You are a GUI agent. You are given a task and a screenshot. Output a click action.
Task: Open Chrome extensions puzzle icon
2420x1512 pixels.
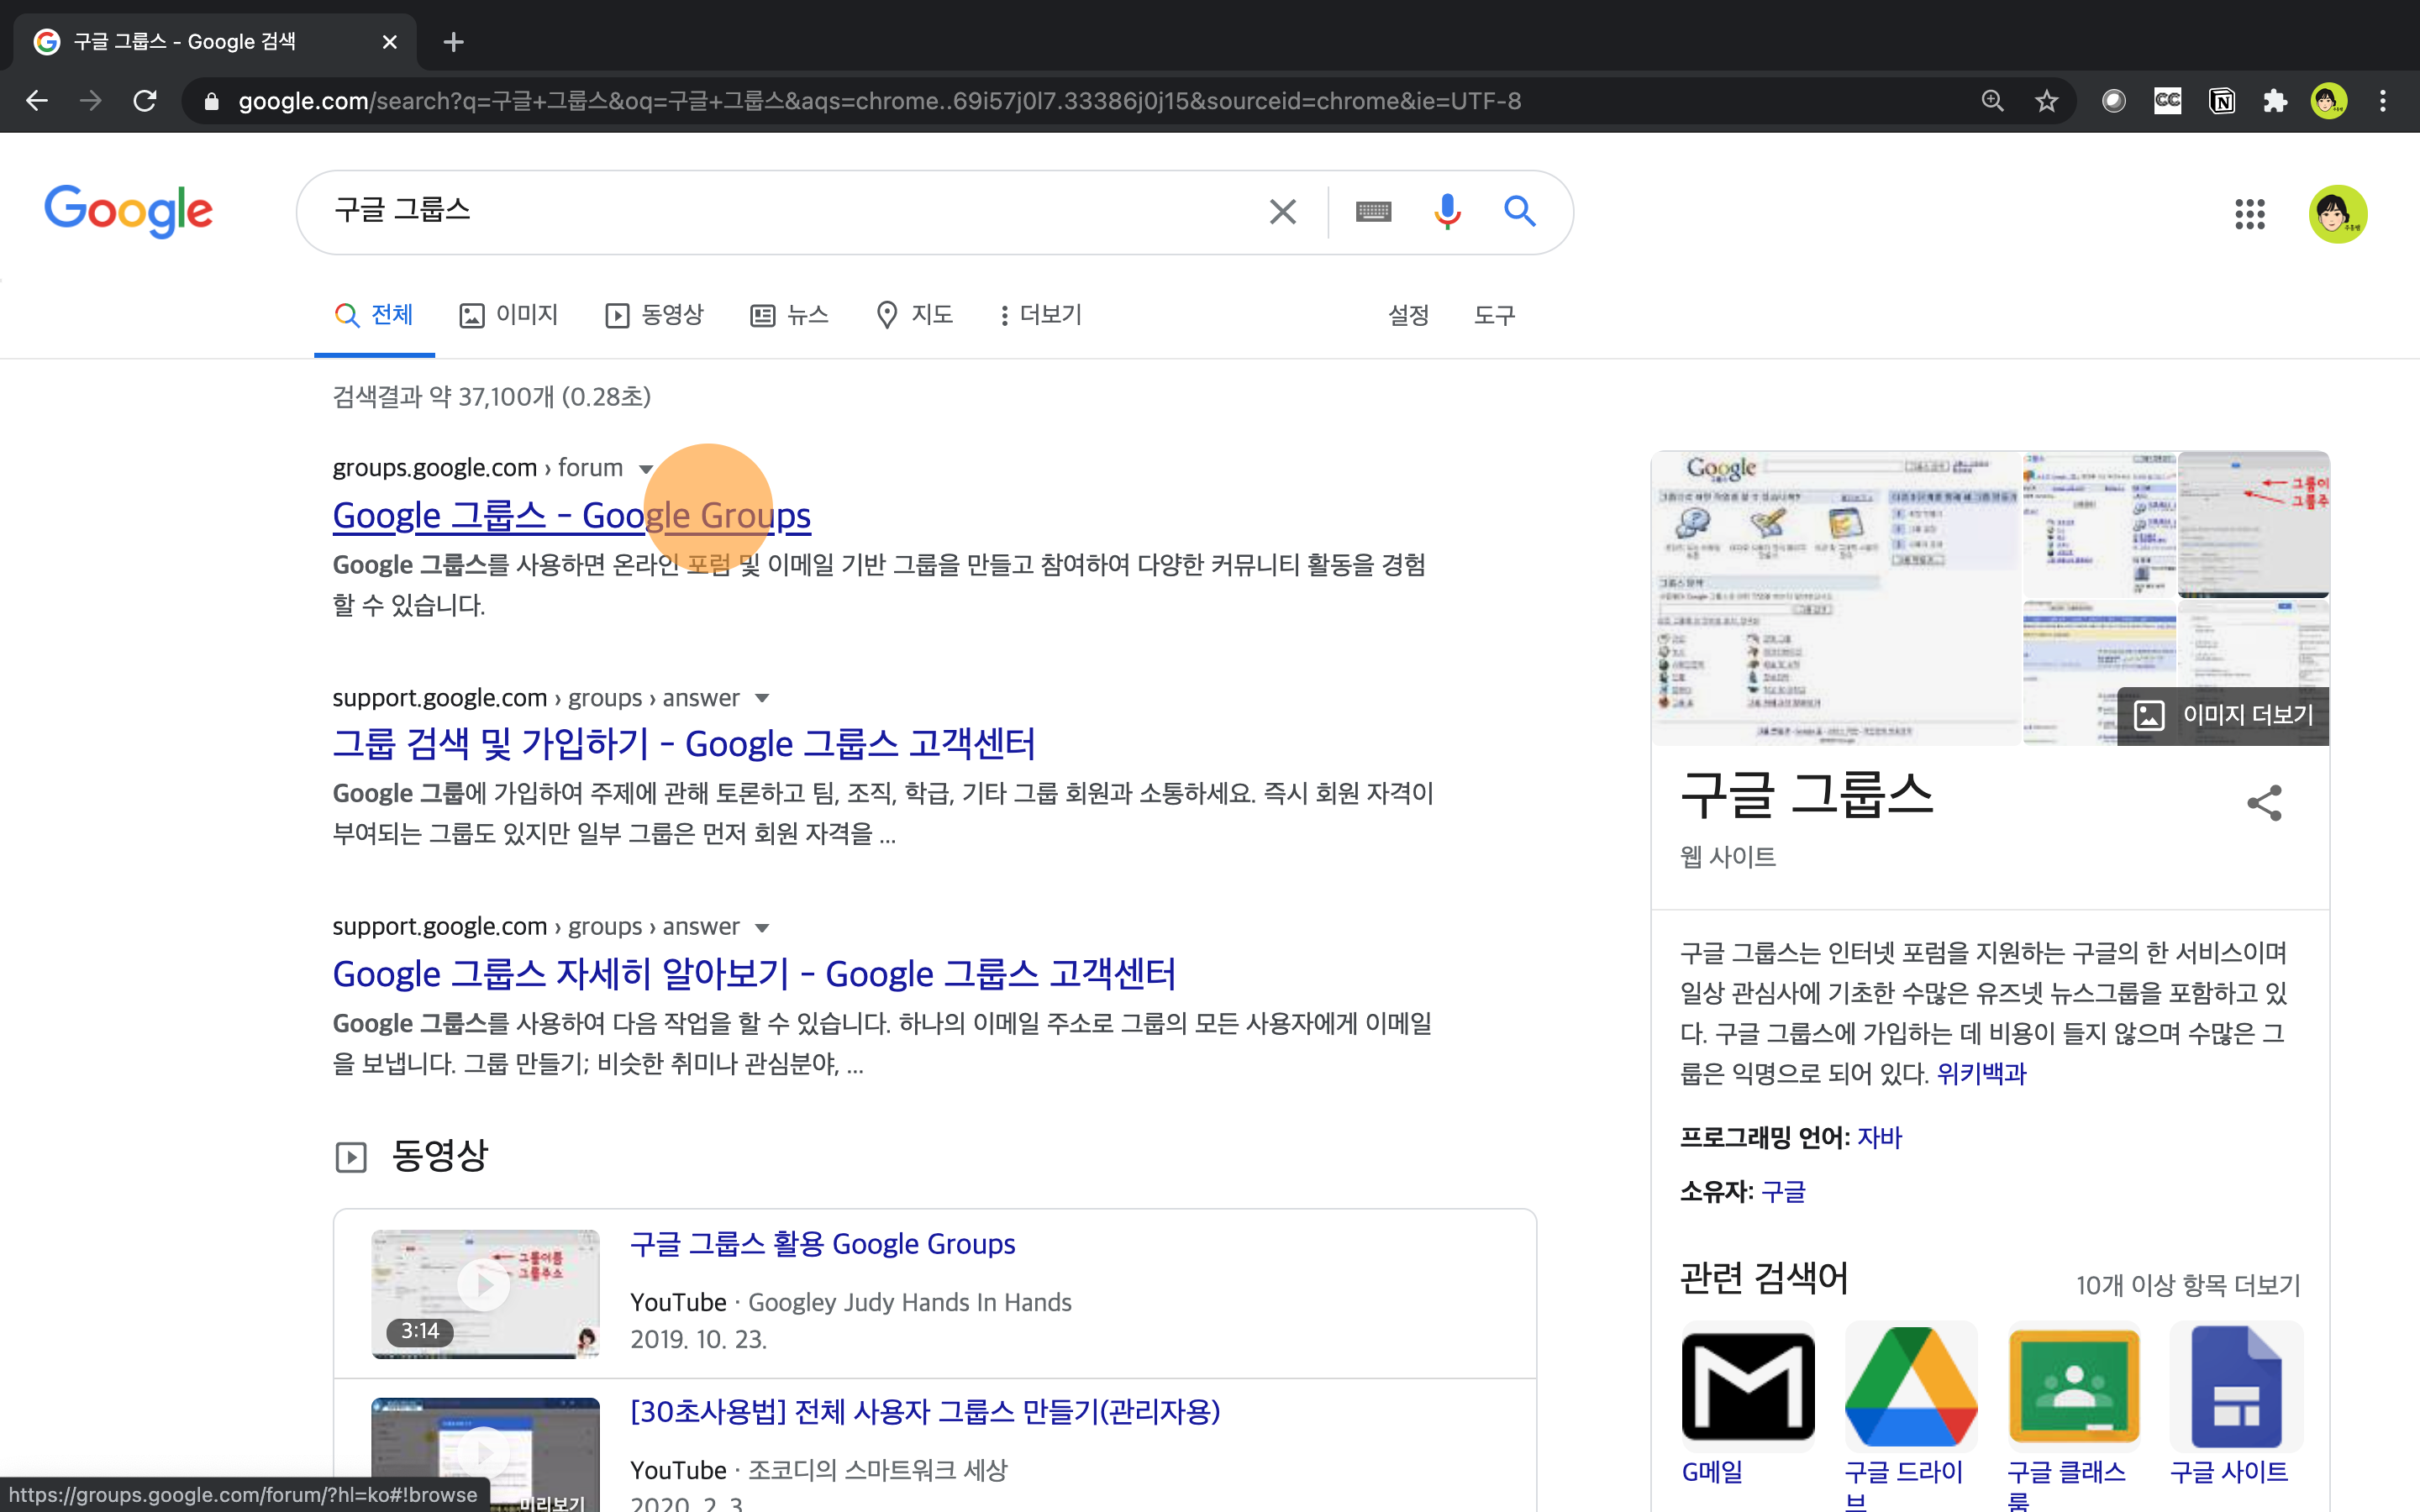coord(2275,101)
